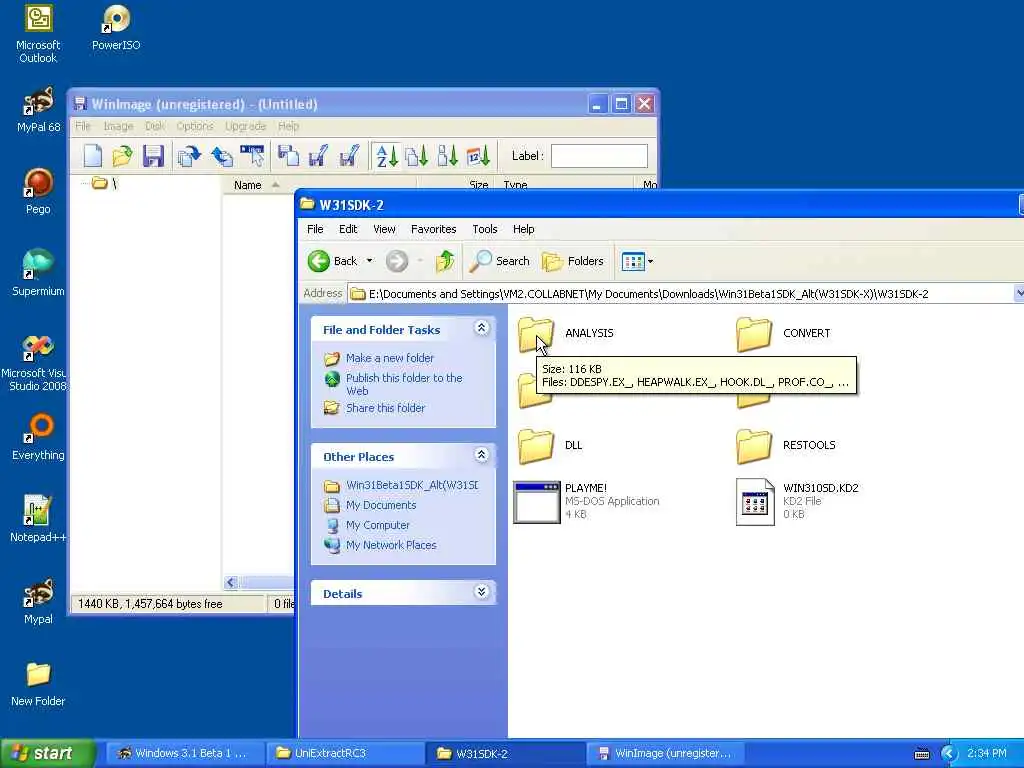Screen dimensions: 1024x768
Task: Select PLAYME! MS-DOS application file
Action: point(586,502)
